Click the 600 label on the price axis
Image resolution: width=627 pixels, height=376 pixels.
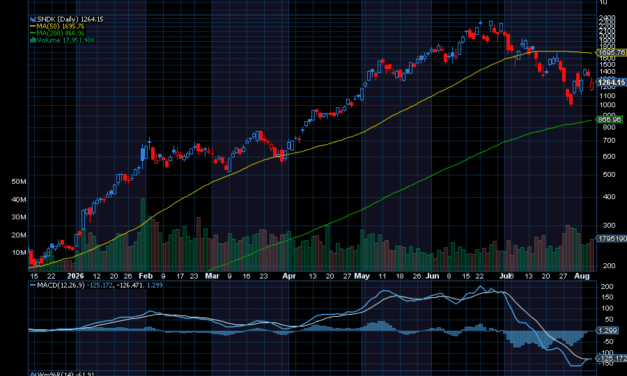[609, 156]
